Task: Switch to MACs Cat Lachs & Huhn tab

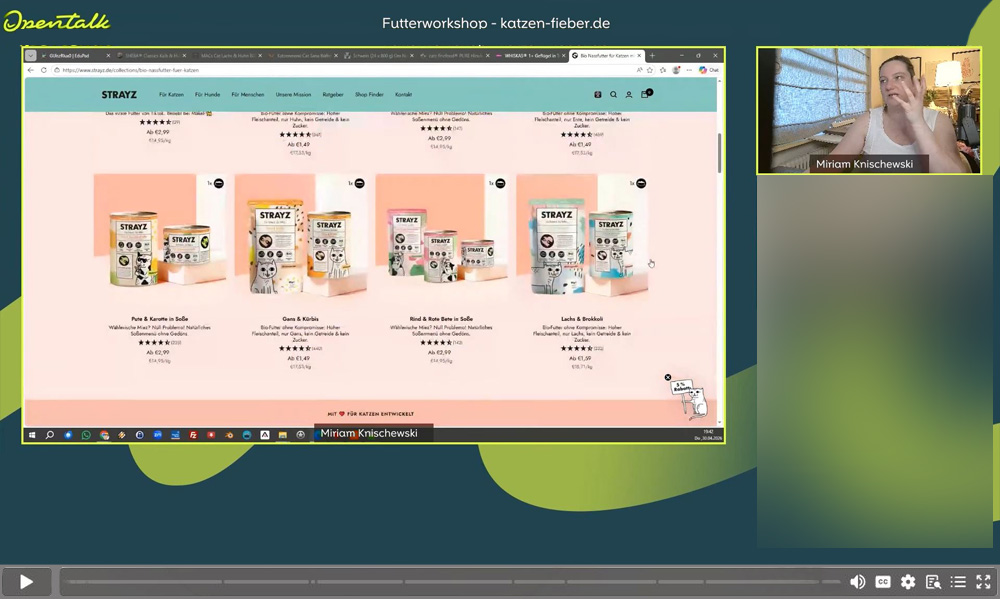Action: coord(227,55)
